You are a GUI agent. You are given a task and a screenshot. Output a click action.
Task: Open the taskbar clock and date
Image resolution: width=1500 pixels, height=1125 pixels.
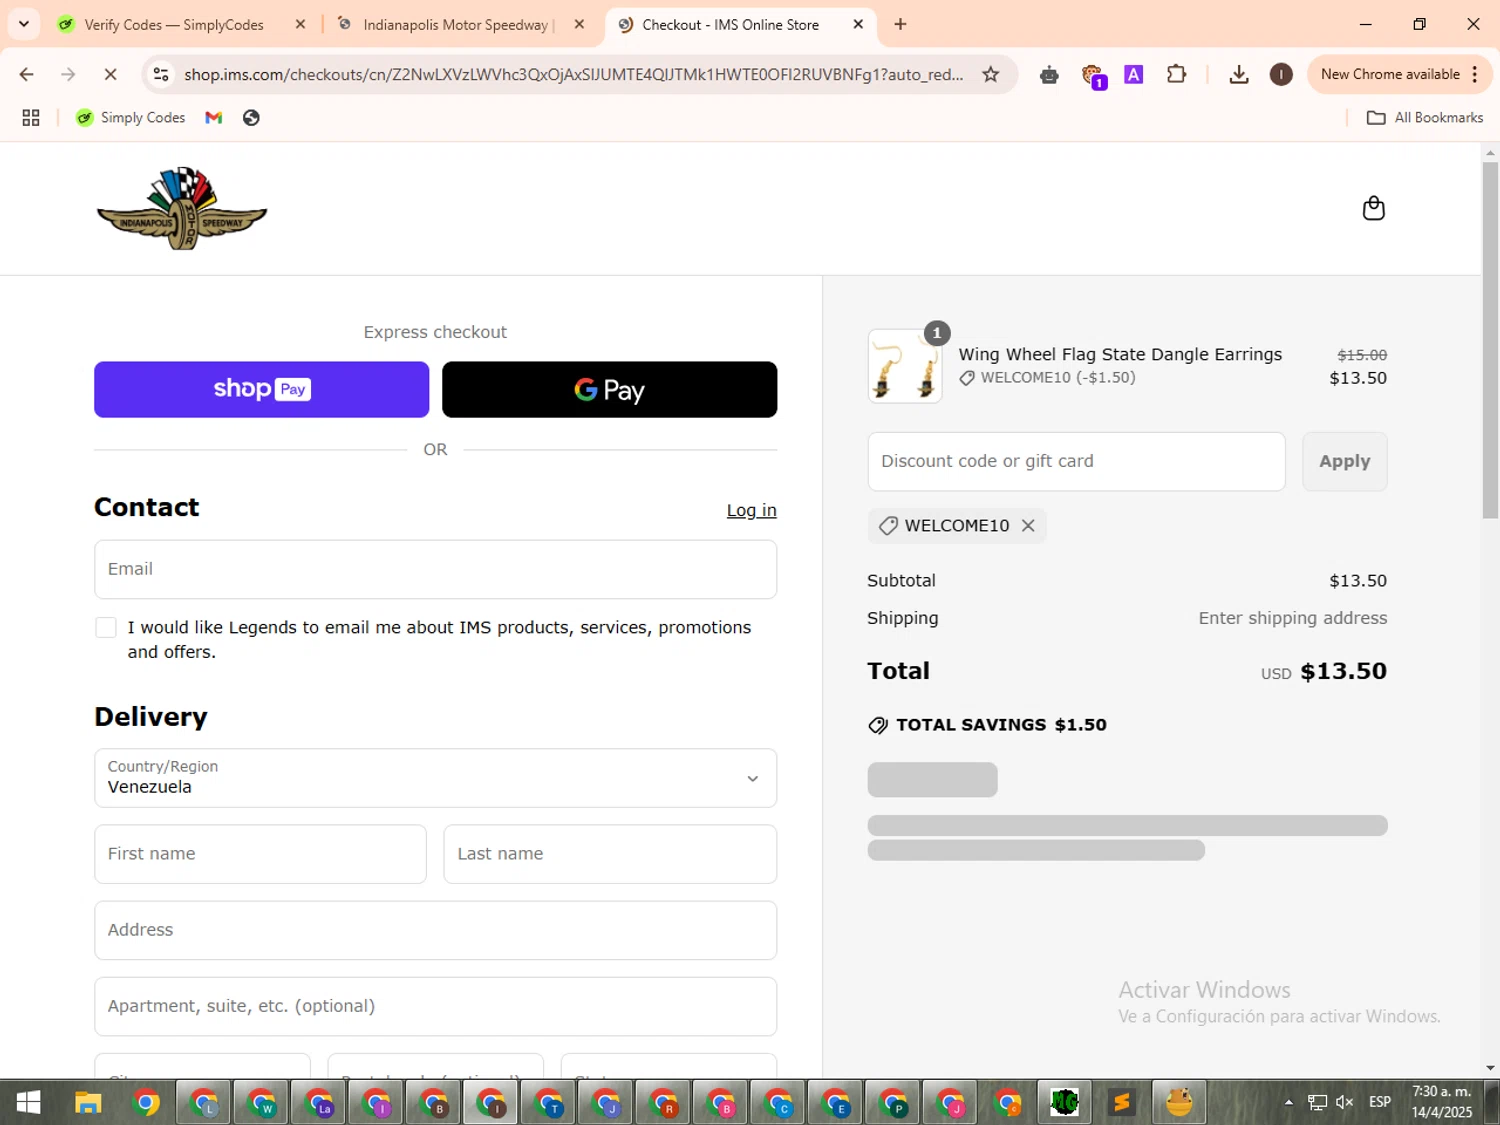(1441, 1102)
